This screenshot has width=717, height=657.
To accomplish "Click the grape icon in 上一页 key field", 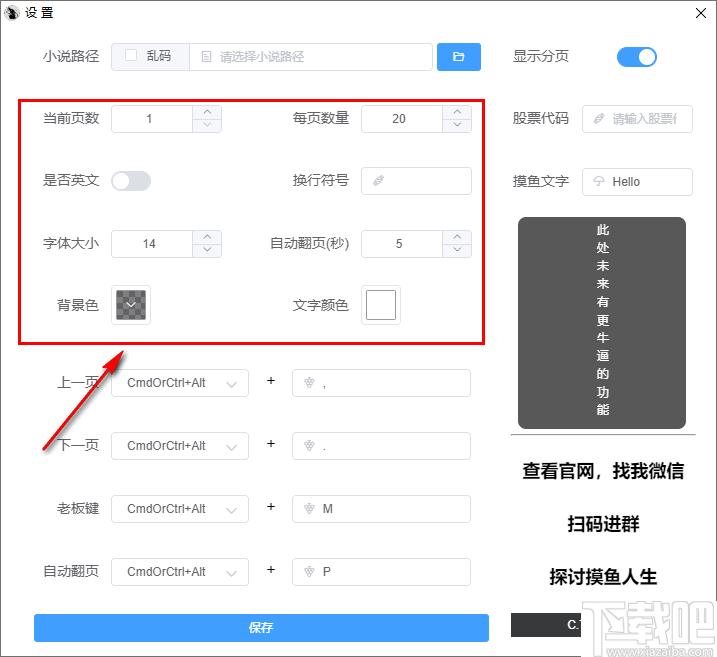I will 310,382.
